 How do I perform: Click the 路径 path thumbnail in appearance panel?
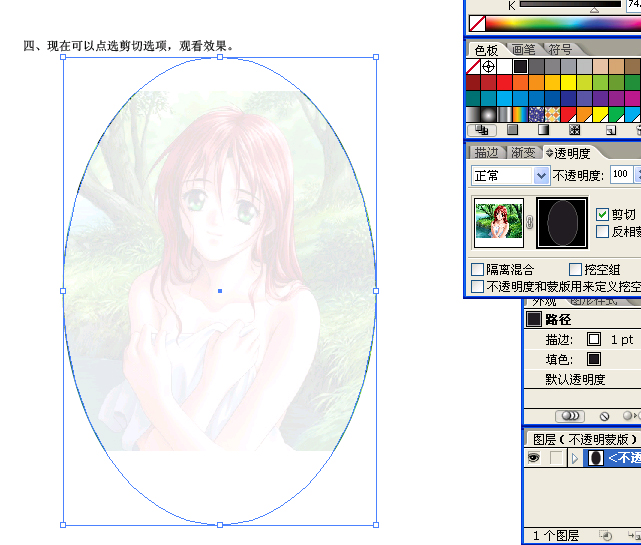533,319
